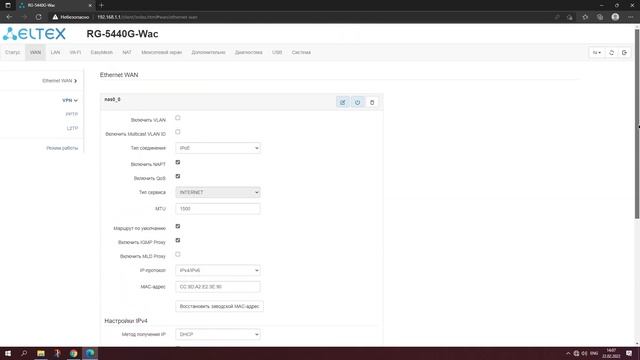Open the Дополнительно tab
Screen dimensions: 640x360
click(208, 52)
